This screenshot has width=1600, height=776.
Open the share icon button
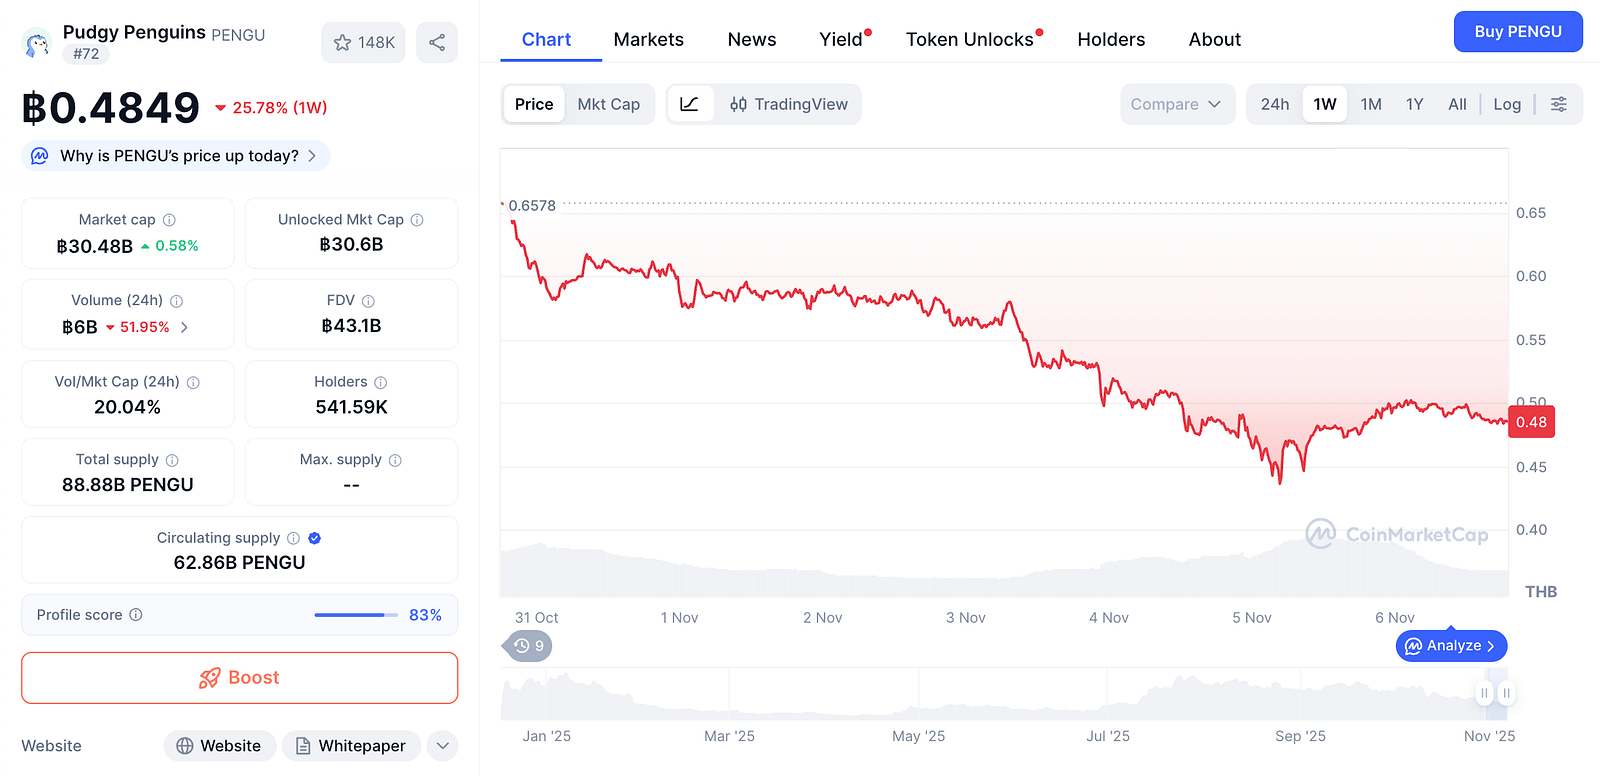(437, 42)
